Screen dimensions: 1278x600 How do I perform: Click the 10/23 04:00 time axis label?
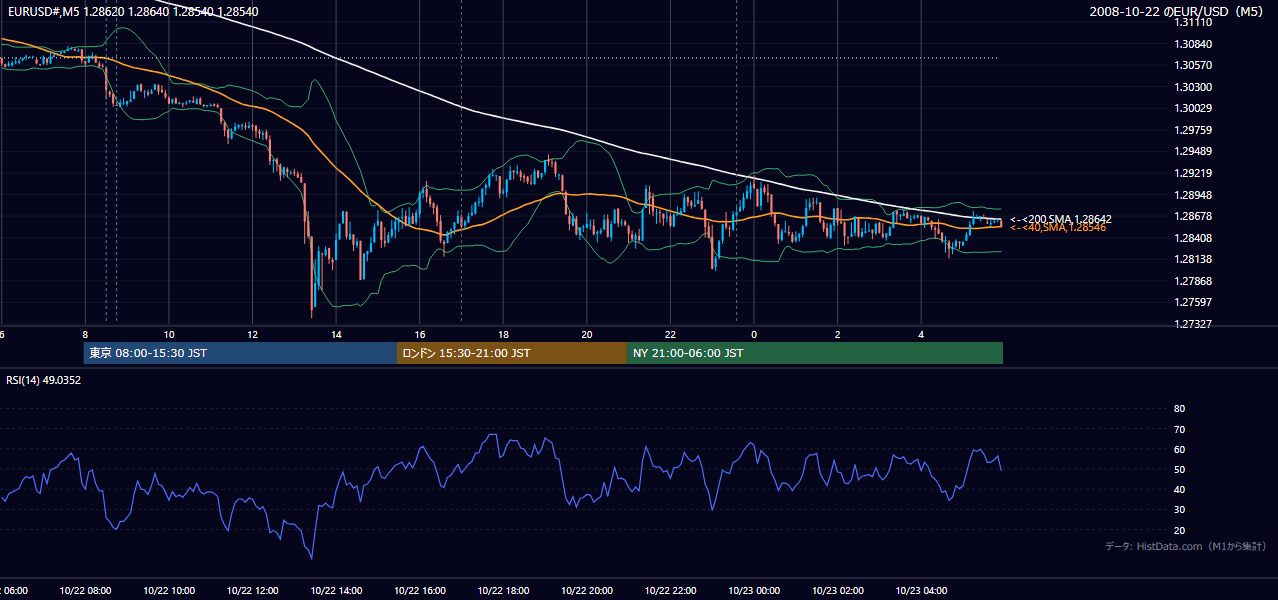[920, 590]
